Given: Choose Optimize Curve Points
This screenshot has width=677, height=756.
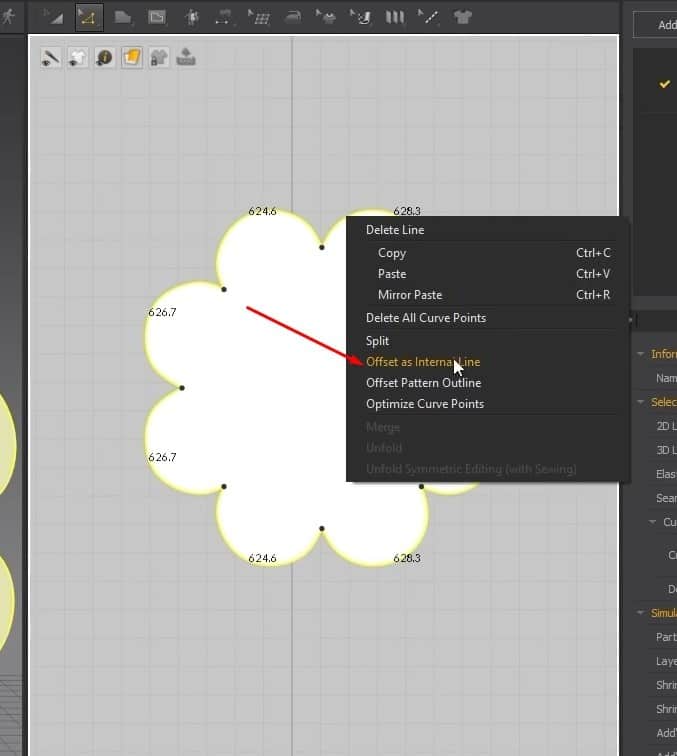Looking at the screenshot, I should (x=425, y=404).
